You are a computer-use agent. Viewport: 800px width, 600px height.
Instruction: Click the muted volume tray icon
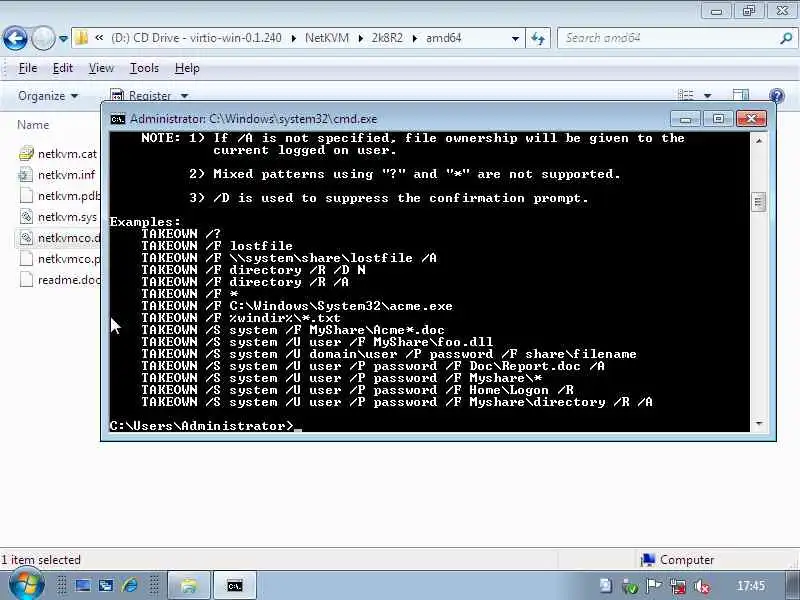702,586
